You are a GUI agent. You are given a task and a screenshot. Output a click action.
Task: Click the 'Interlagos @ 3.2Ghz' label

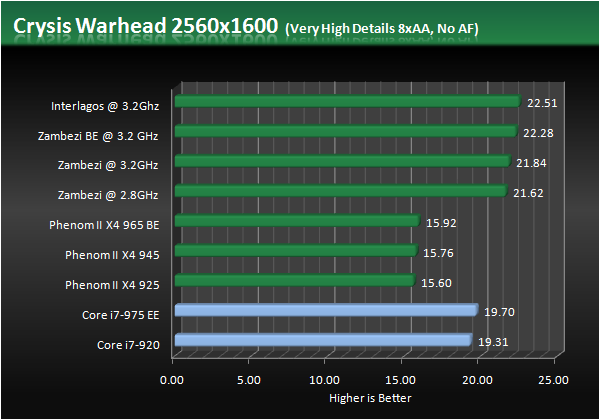point(105,106)
